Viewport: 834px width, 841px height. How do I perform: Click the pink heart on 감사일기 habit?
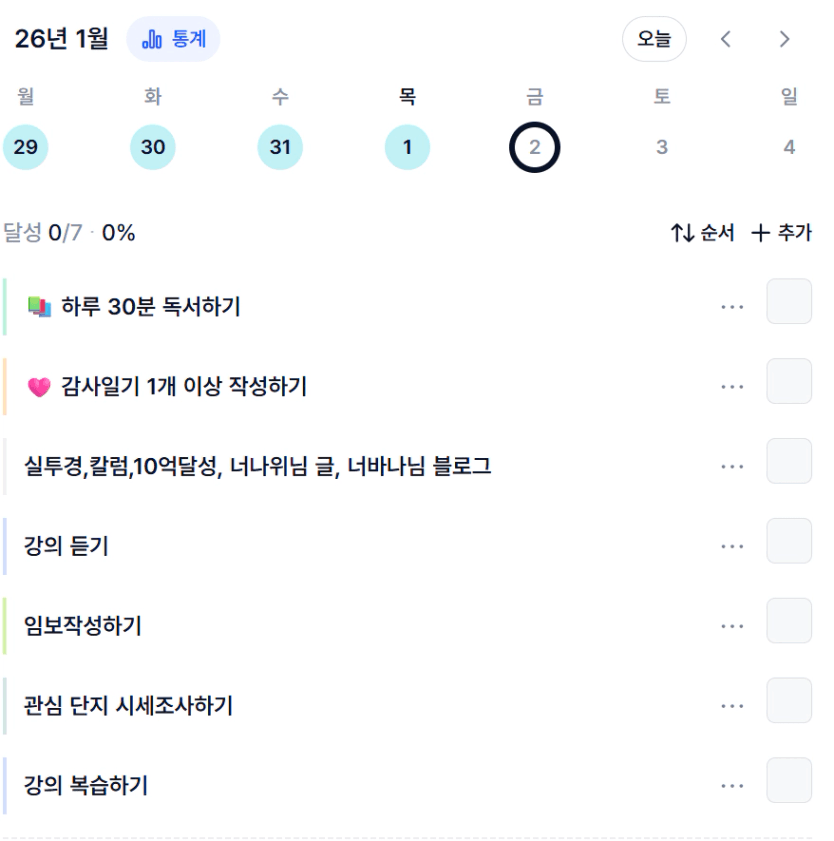click(39, 387)
